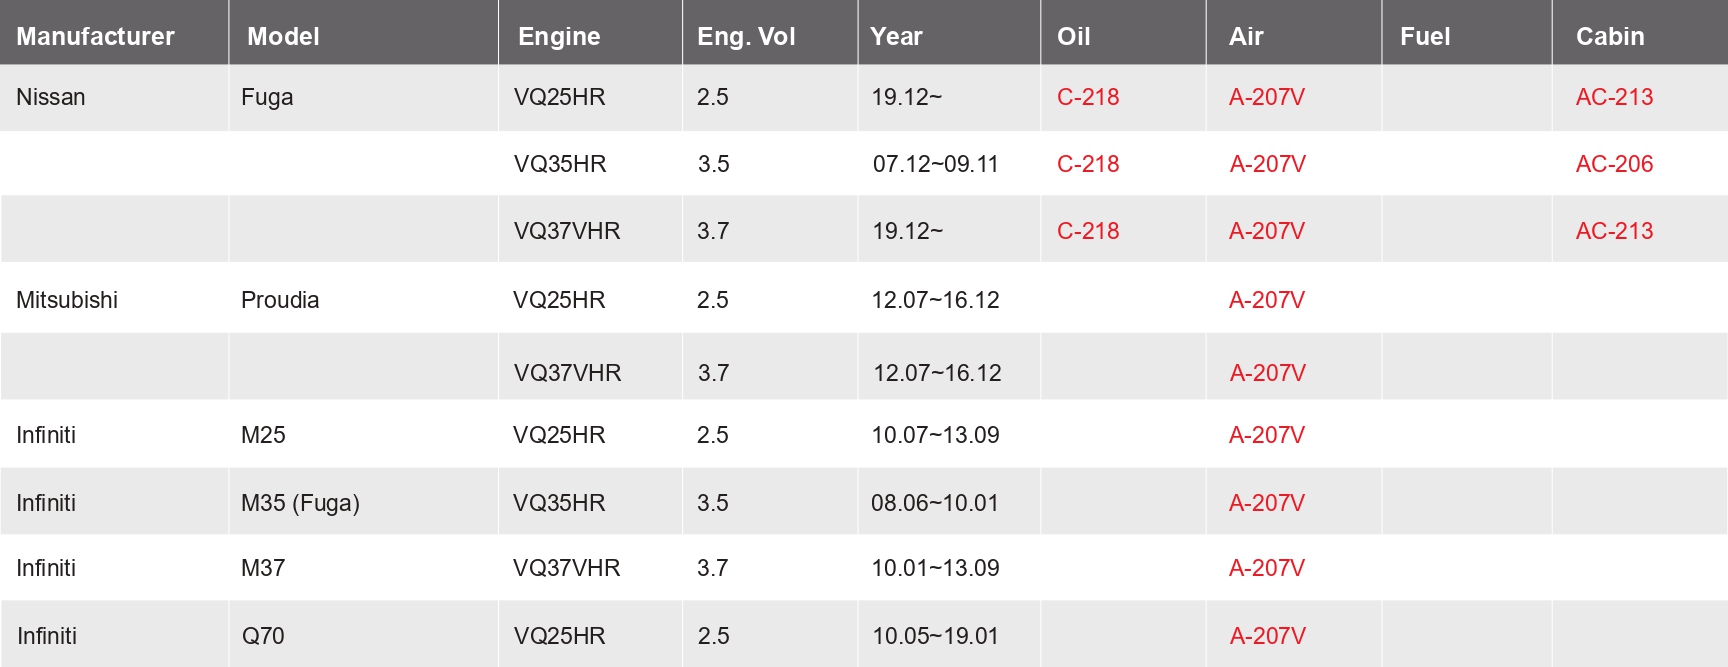The image size is (1728, 667).
Task: Click the Manufacturer column header
Action: point(95,37)
